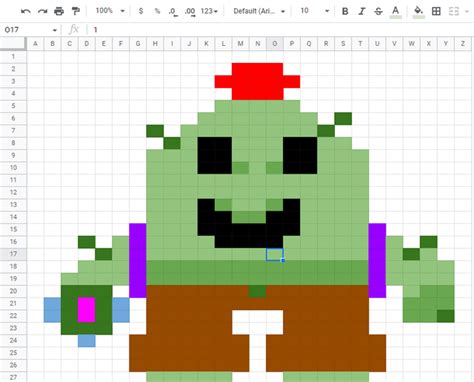Image resolution: width=474 pixels, height=382 pixels.
Task: Click the merge cells icon
Action: [454, 11]
